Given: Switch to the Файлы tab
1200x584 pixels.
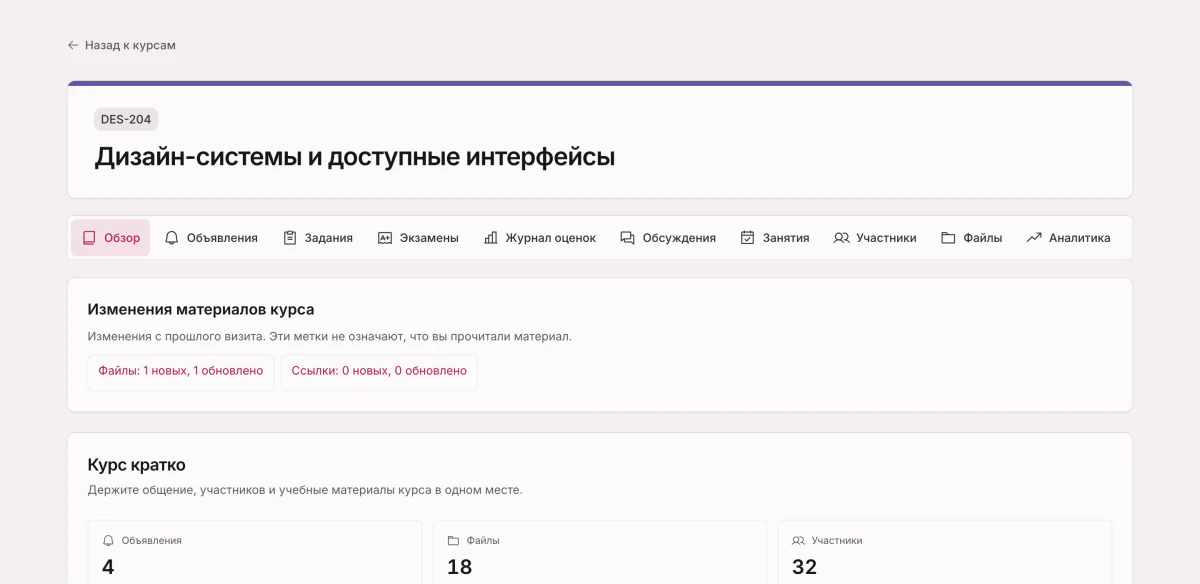Looking at the screenshot, I should pos(972,238).
